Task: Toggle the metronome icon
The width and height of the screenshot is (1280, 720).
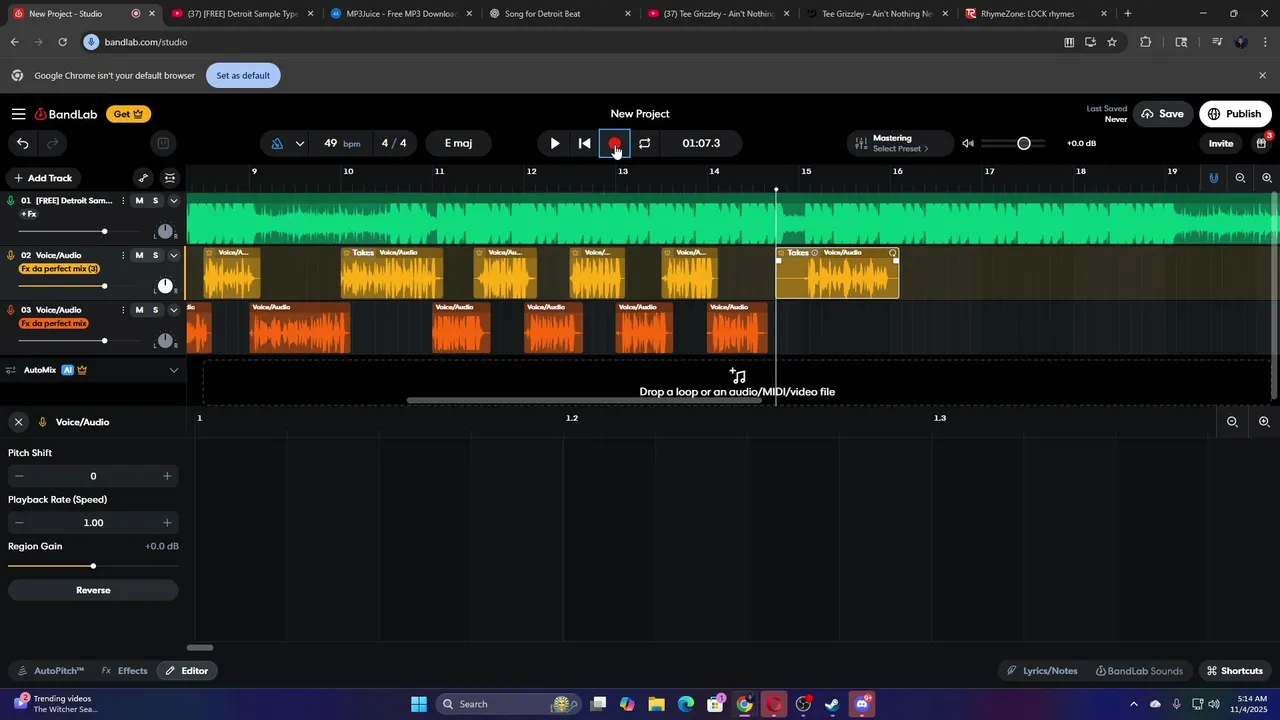Action: point(277,143)
